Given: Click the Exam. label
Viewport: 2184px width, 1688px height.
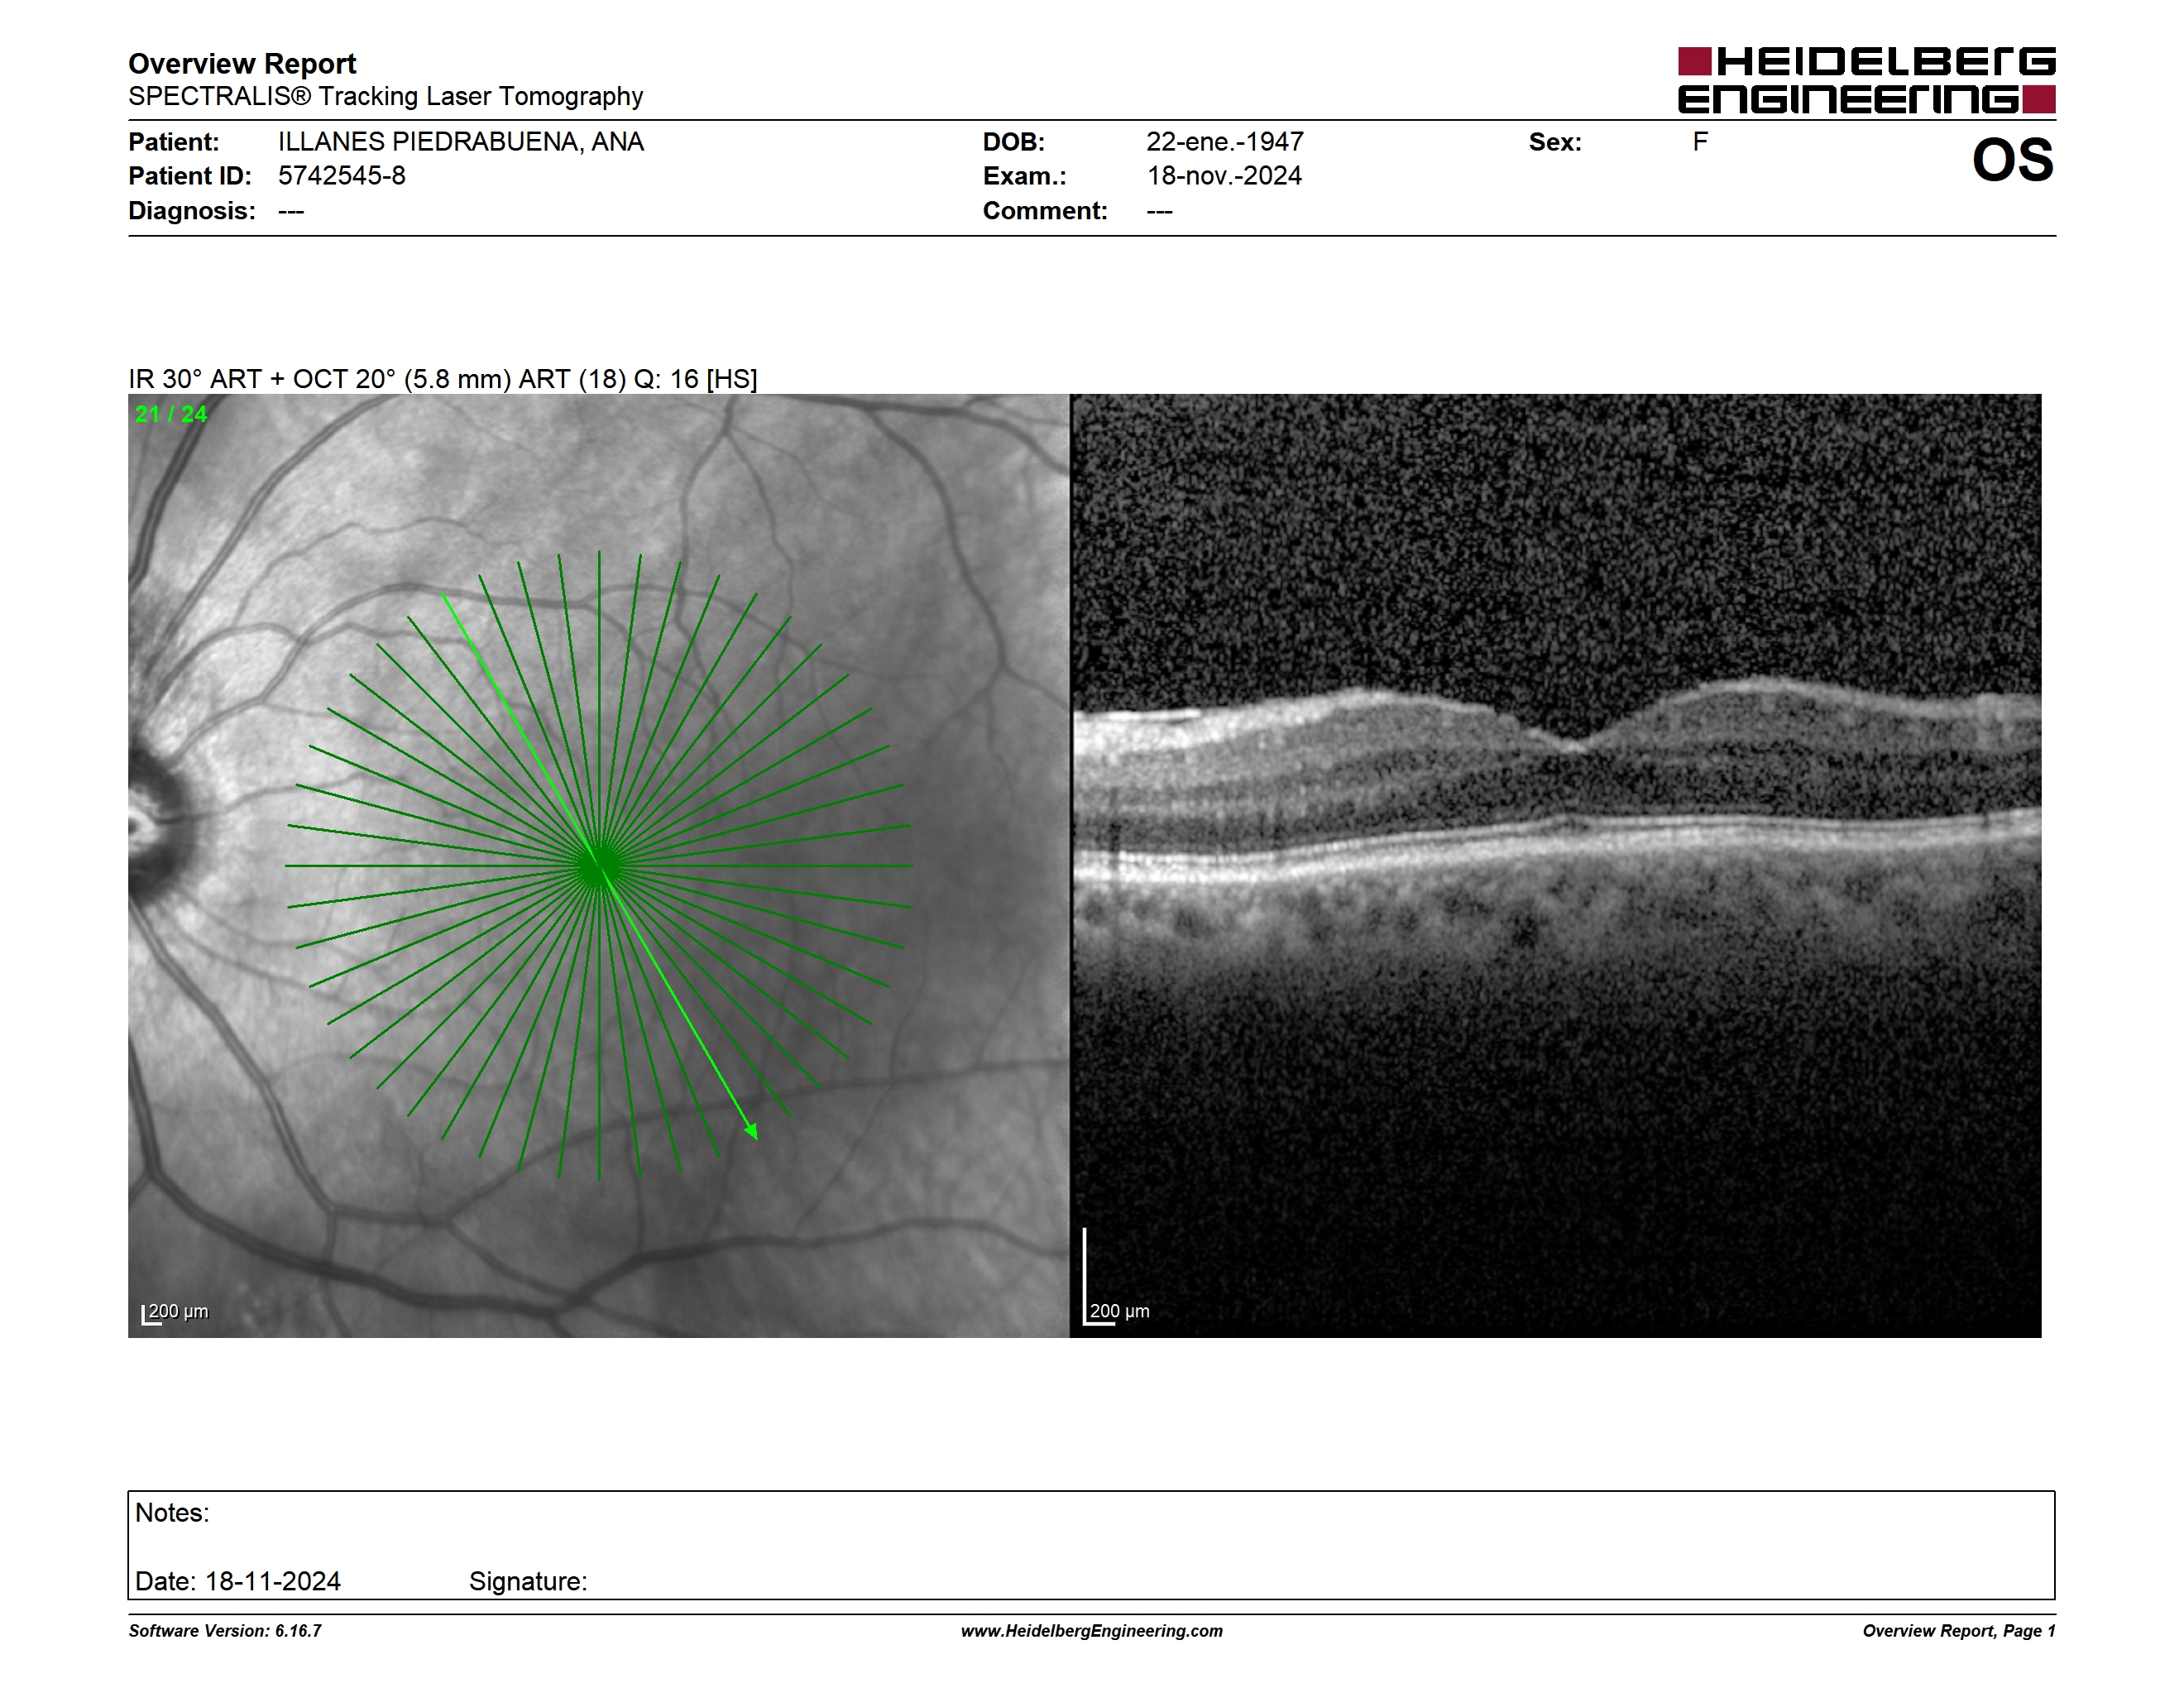Looking at the screenshot, I should point(1025,176).
